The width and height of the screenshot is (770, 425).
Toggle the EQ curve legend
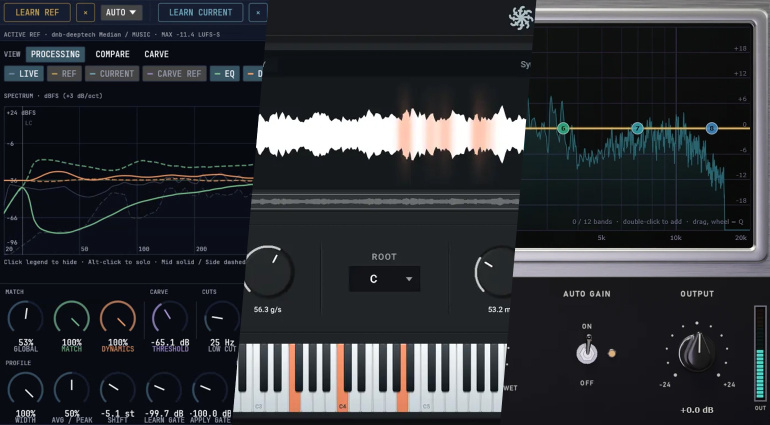(225, 74)
